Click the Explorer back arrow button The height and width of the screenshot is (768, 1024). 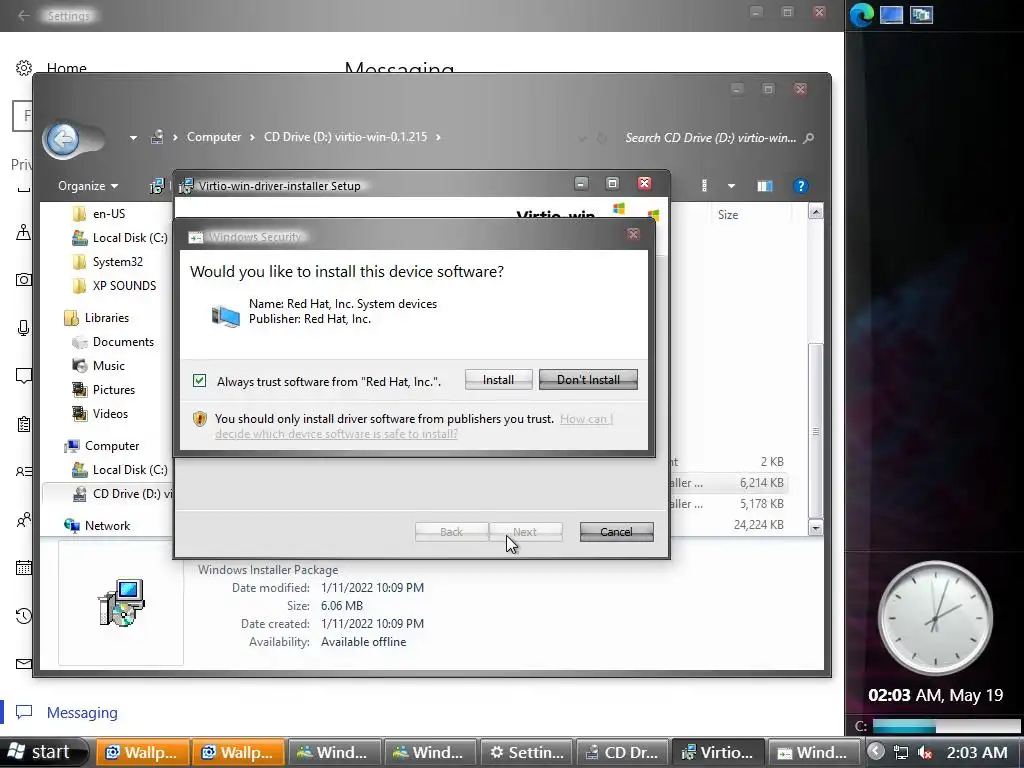tap(63, 138)
